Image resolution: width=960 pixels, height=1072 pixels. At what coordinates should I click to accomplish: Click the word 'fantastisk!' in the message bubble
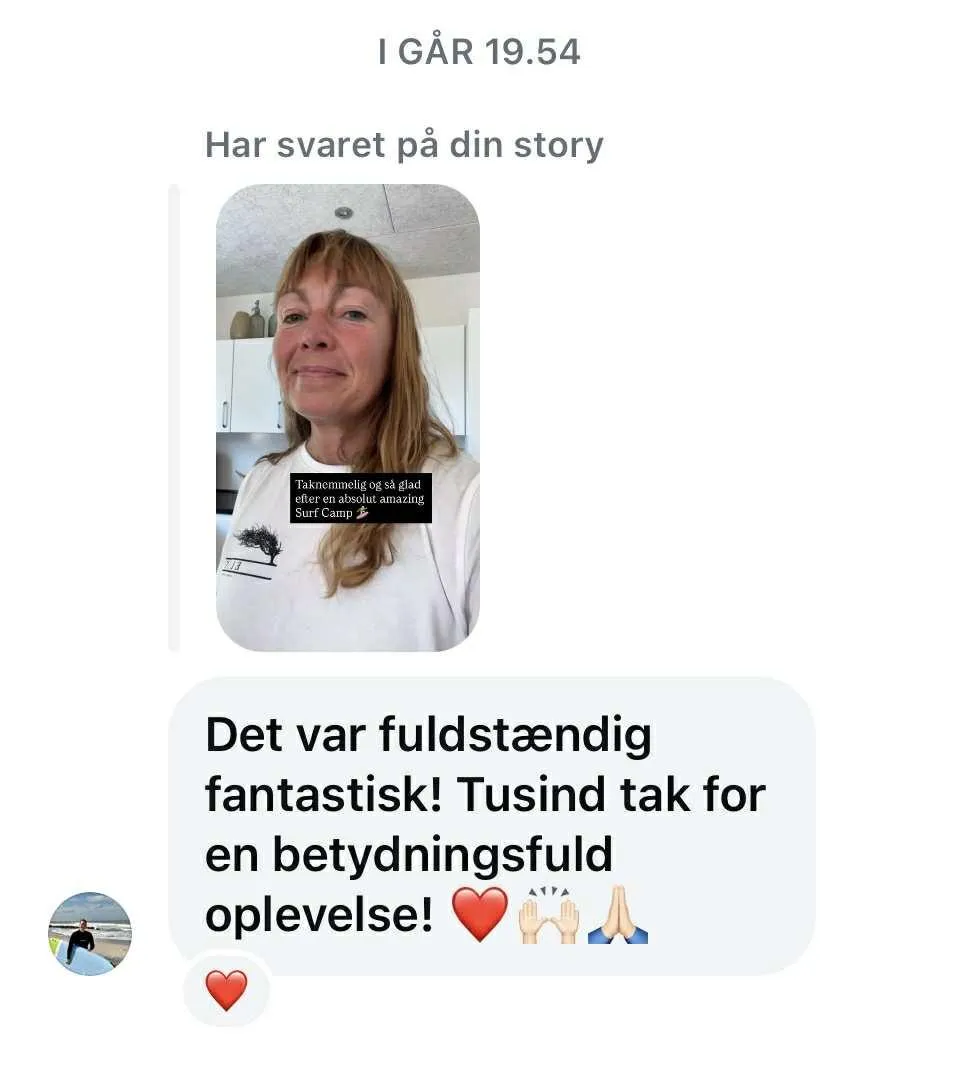[x=324, y=794]
